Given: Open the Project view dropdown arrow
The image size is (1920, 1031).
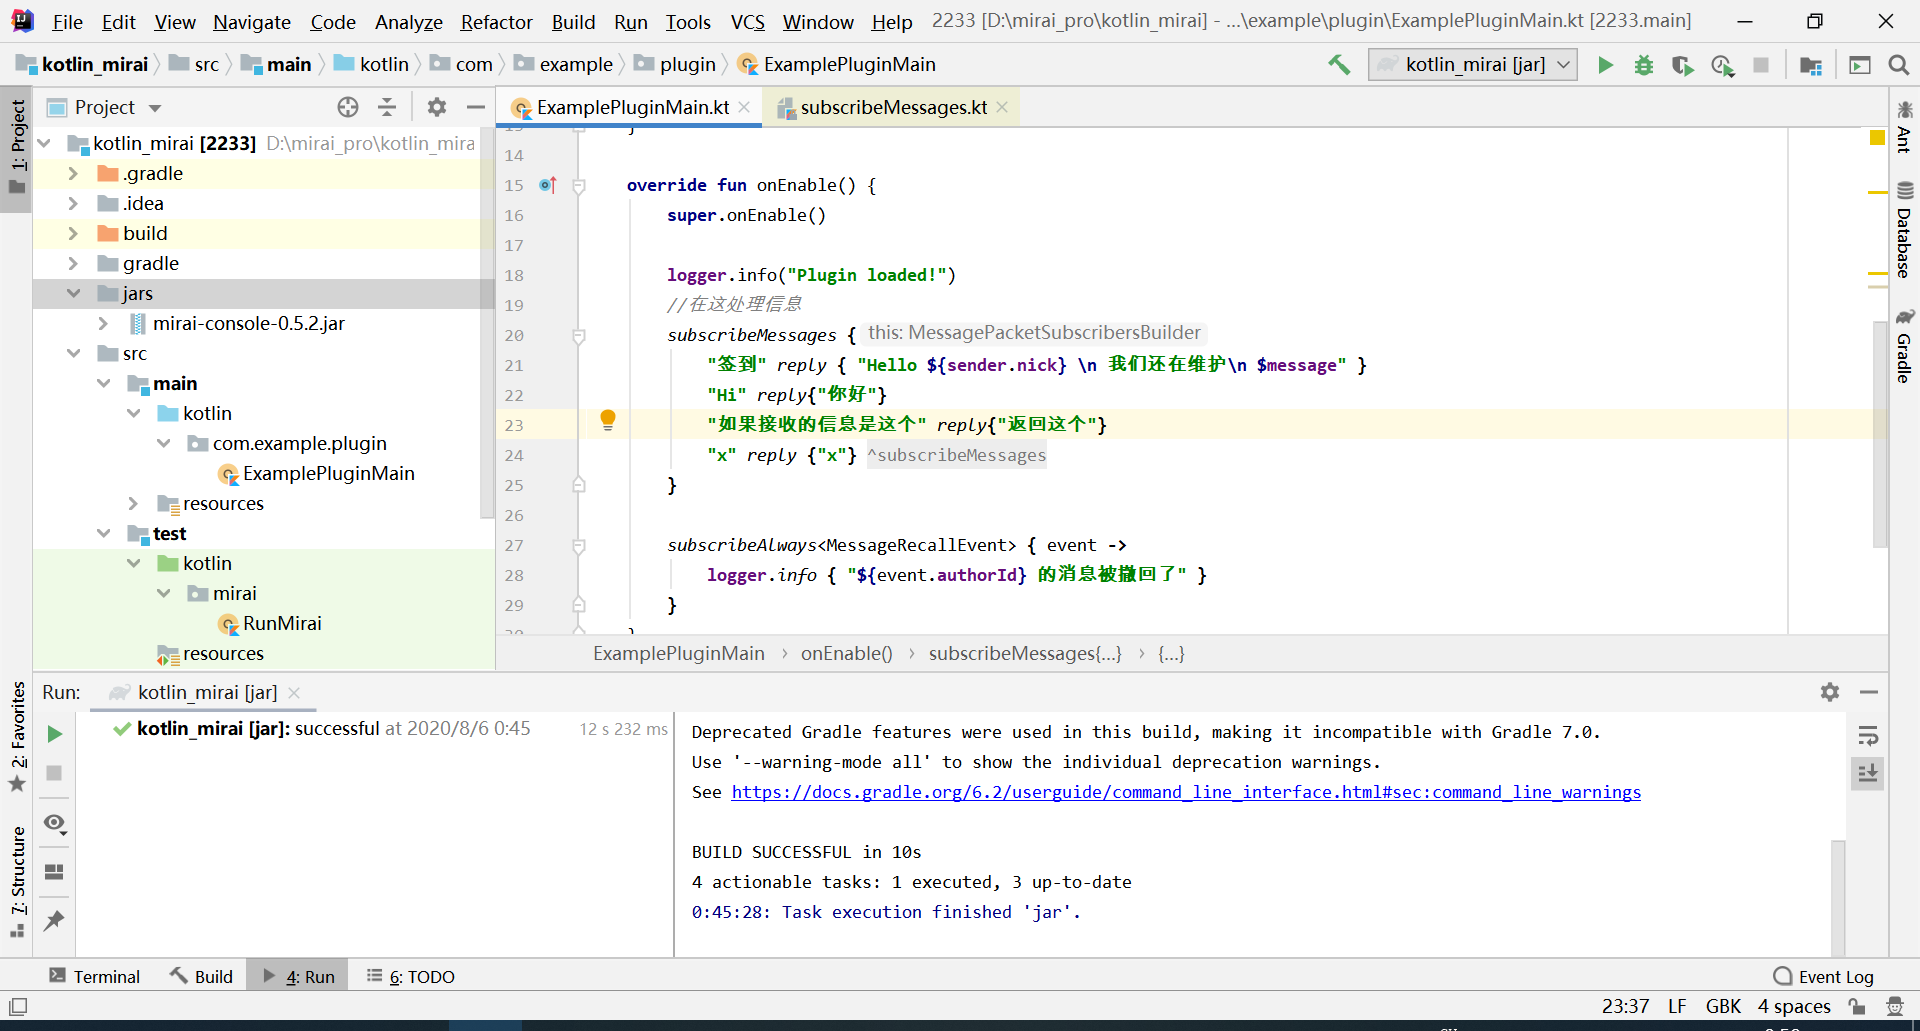Looking at the screenshot, I should point(155,108).
